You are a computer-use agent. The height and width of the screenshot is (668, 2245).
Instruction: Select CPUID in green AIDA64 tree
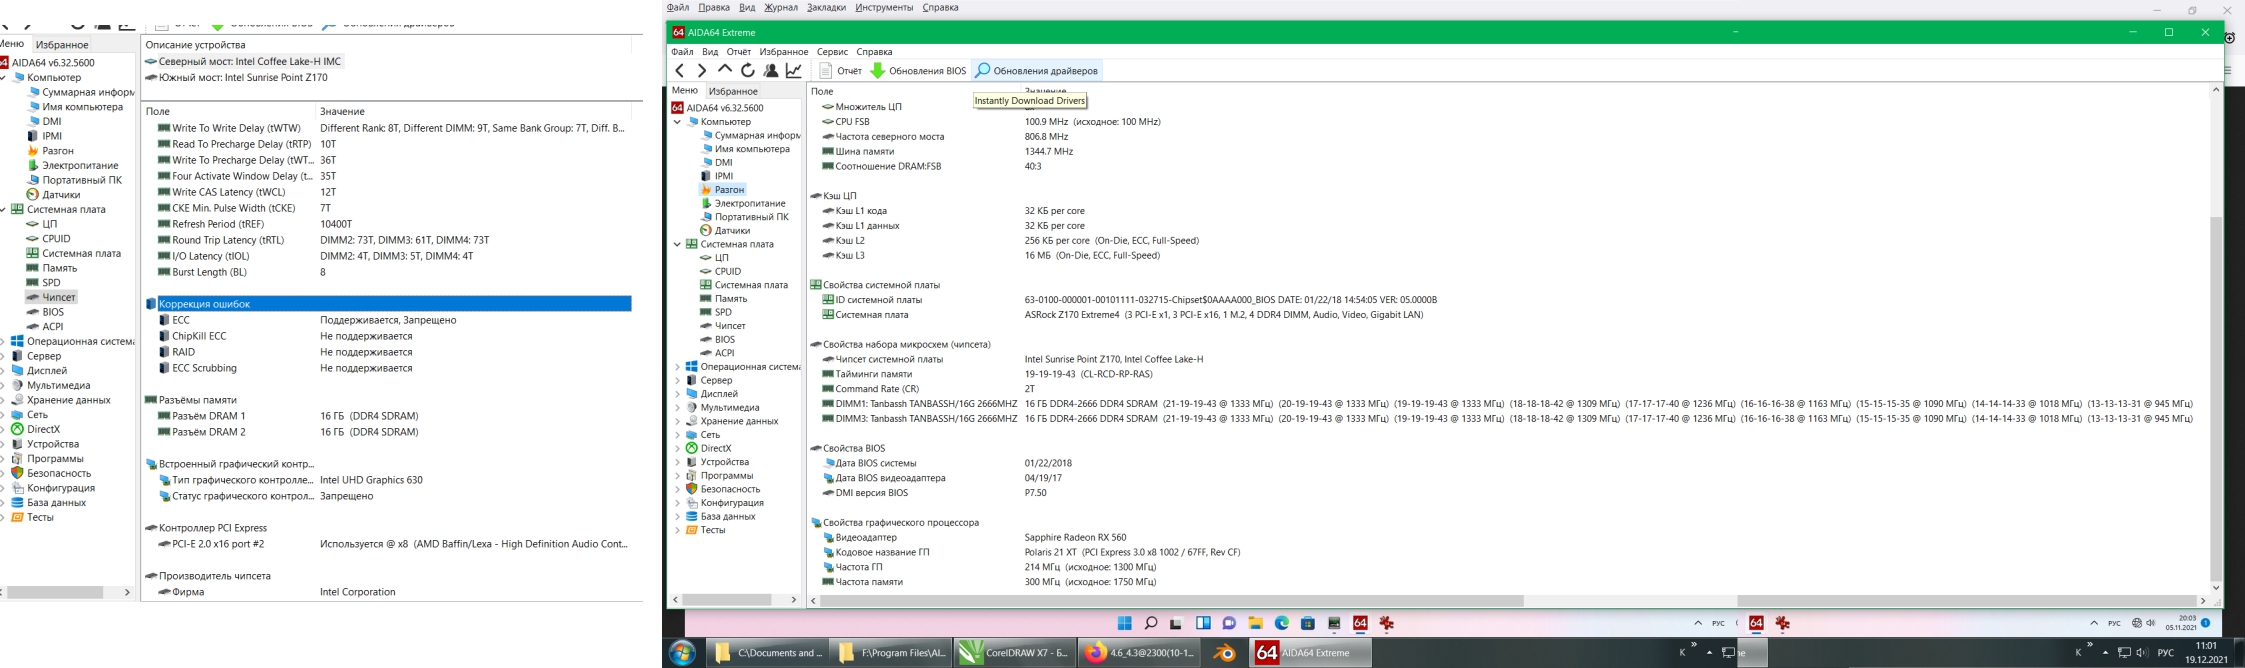[728, 272]
